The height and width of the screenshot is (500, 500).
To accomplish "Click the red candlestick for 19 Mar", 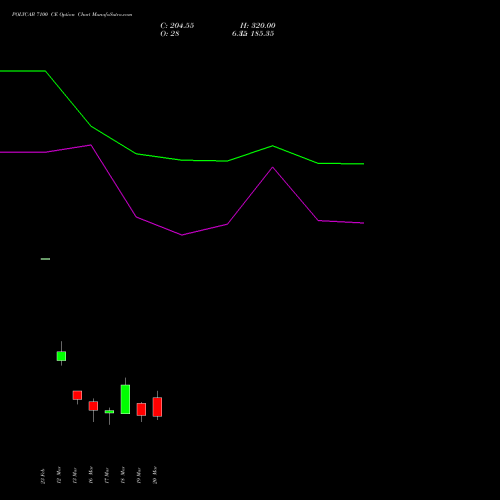I will click(x=141, y=409).
